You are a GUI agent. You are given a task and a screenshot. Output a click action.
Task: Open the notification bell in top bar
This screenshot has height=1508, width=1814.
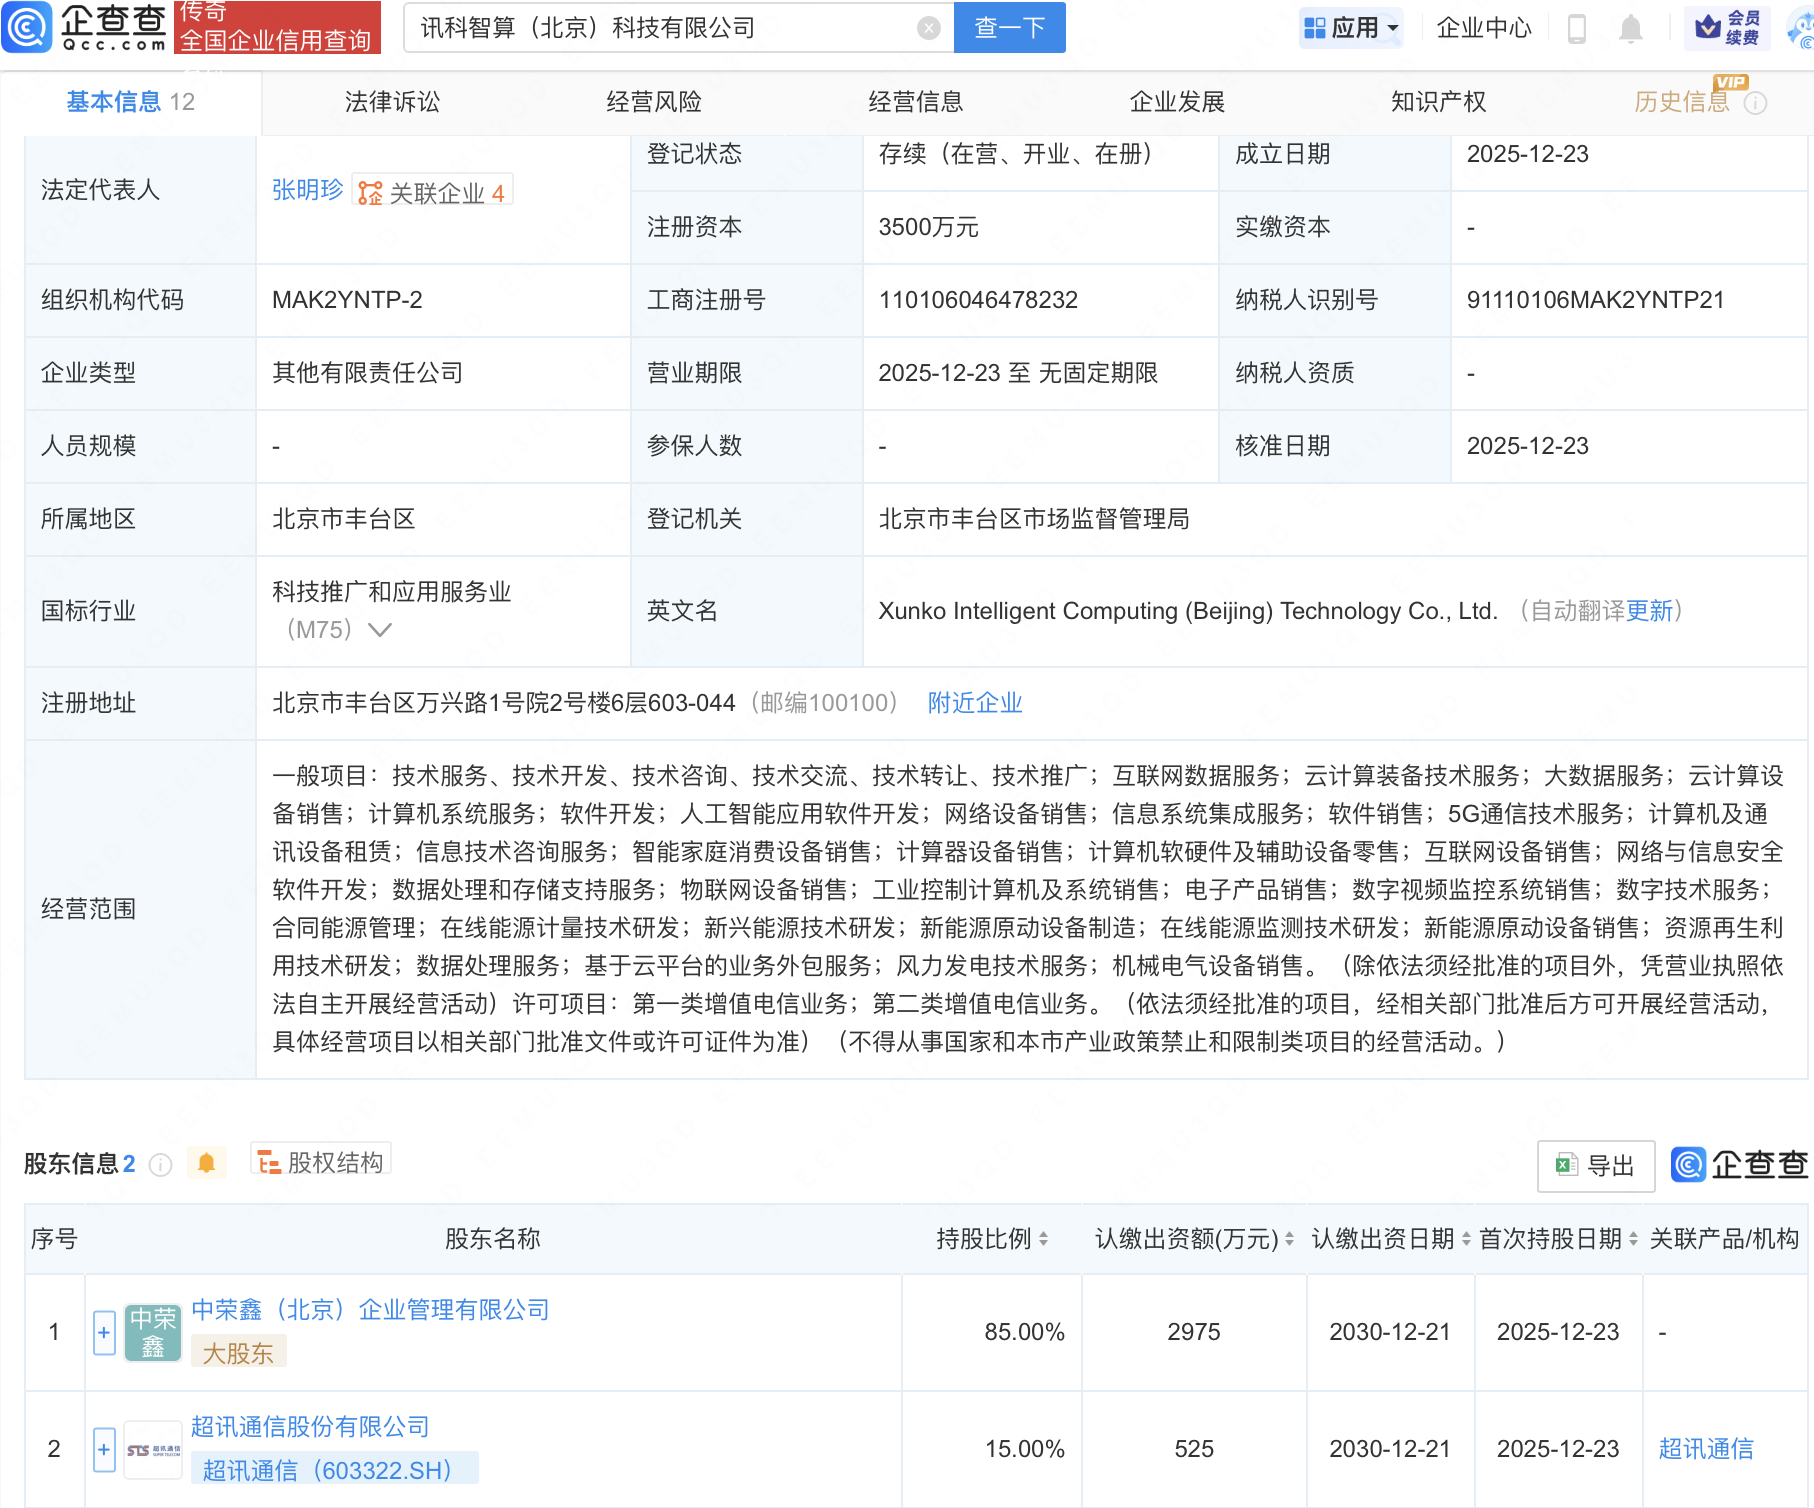(x=1630, y=27)
